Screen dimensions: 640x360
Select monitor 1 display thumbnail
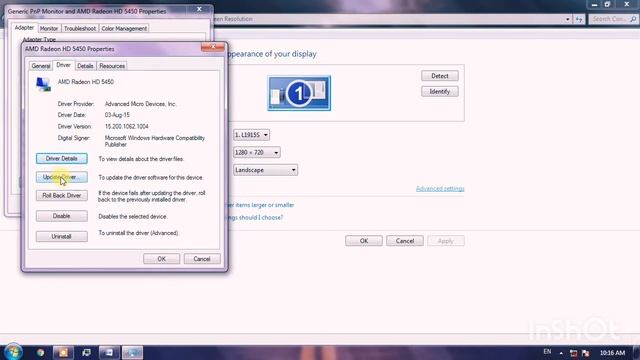pos(299,93)
